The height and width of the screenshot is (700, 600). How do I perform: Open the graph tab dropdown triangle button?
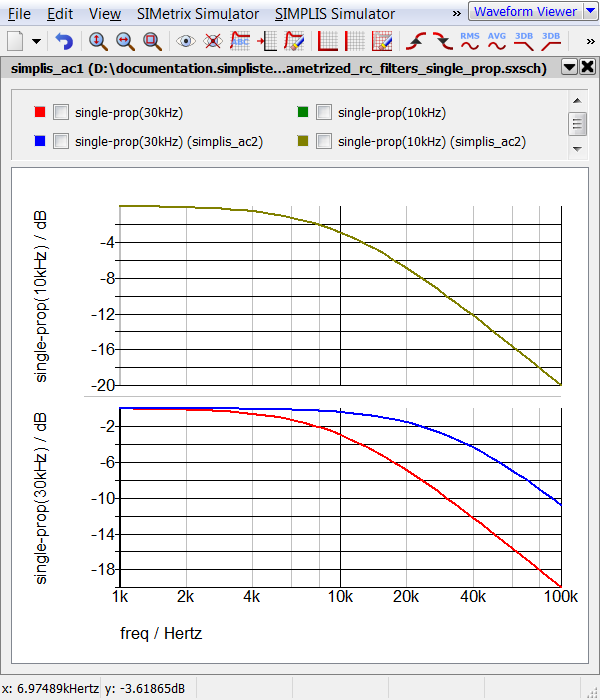click(x=568, y=68)
